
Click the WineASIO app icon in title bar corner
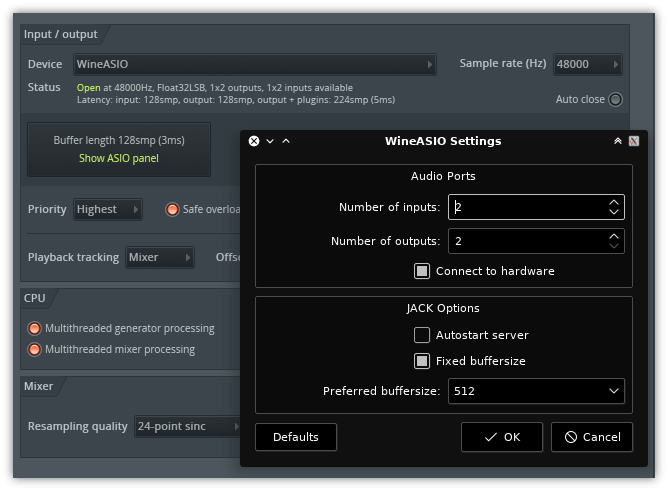pyautogui.click(x=634, y=141)
